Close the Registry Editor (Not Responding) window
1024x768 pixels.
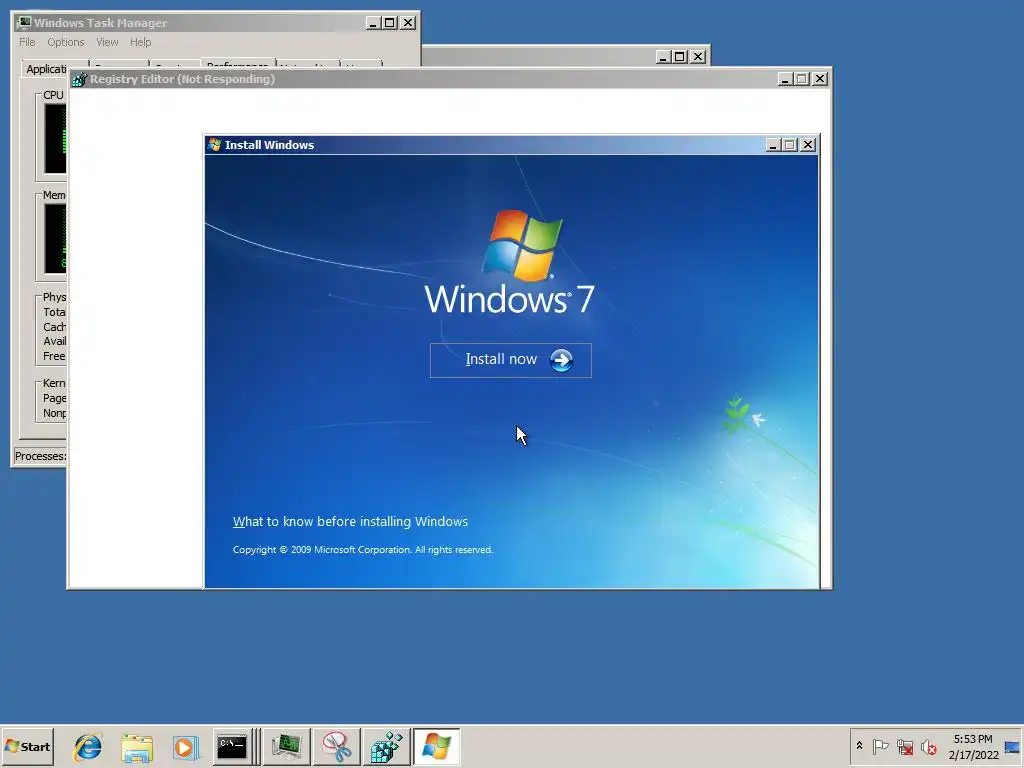point(820,79)
